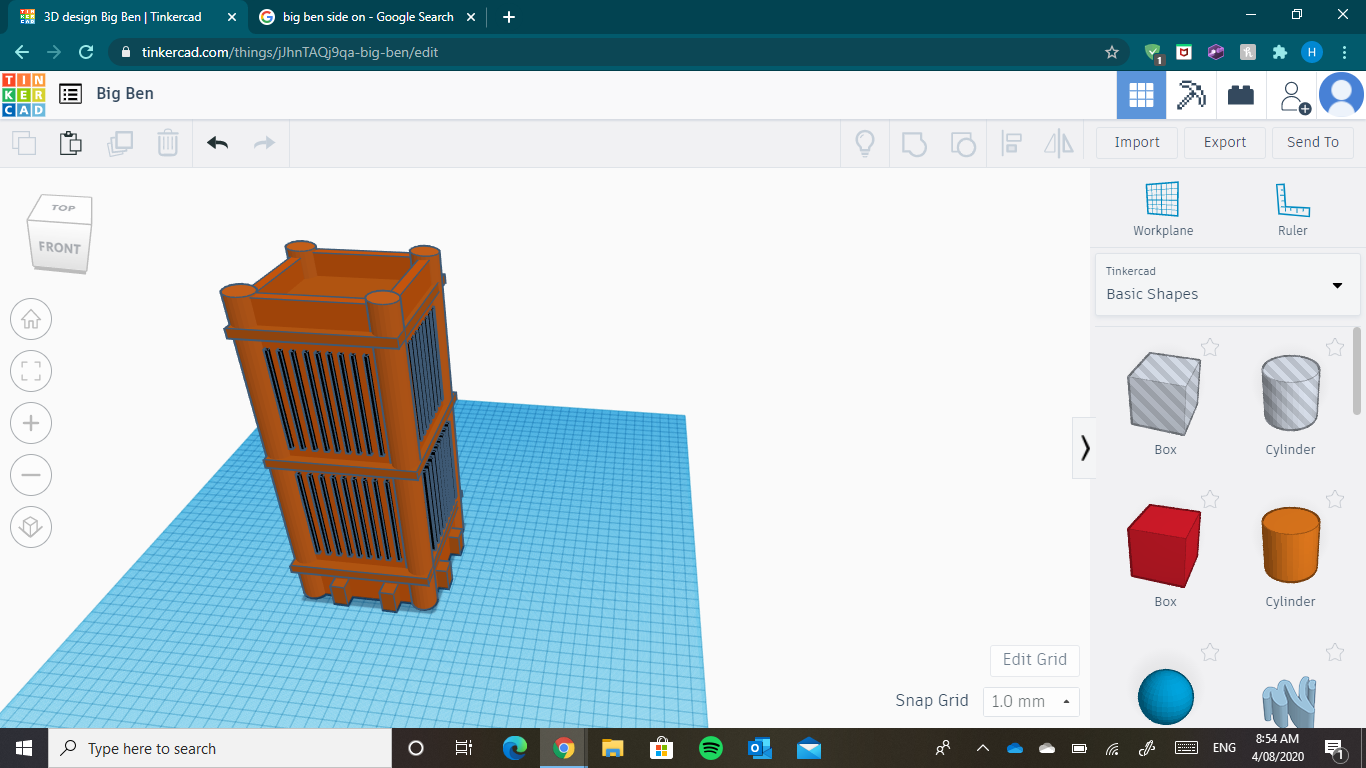The image size is (1366, 768).
Task: Click the Group shapes icon
Action: click(914, 143)
